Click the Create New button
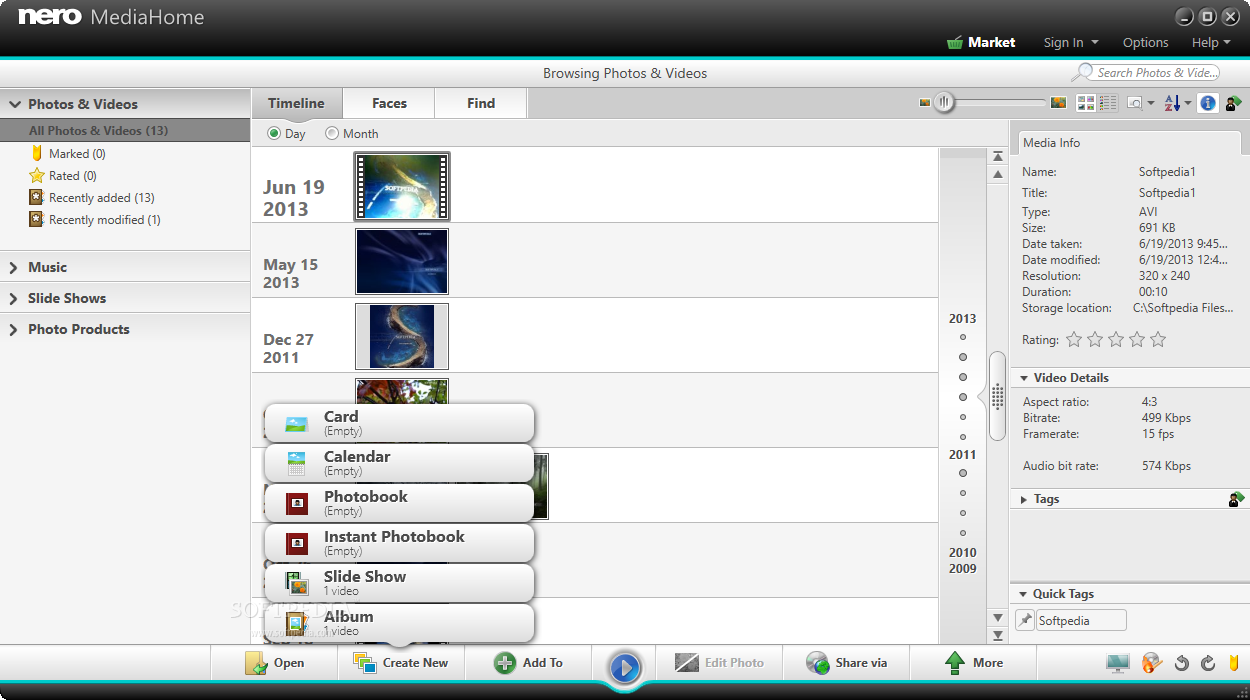1250x700 pixels. tap(401, 663)
